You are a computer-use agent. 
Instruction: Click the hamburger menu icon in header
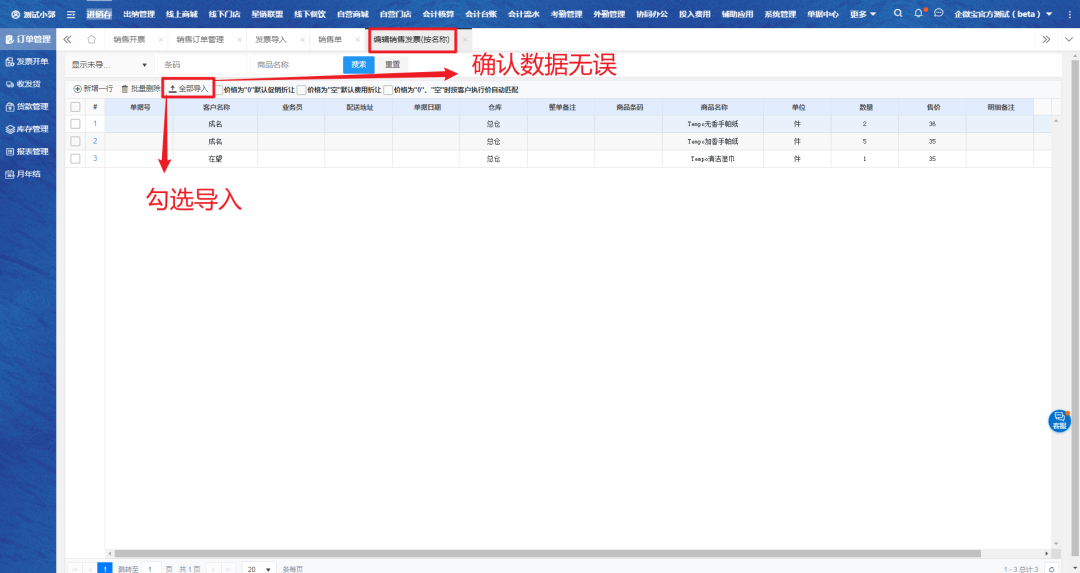point(71,14)
